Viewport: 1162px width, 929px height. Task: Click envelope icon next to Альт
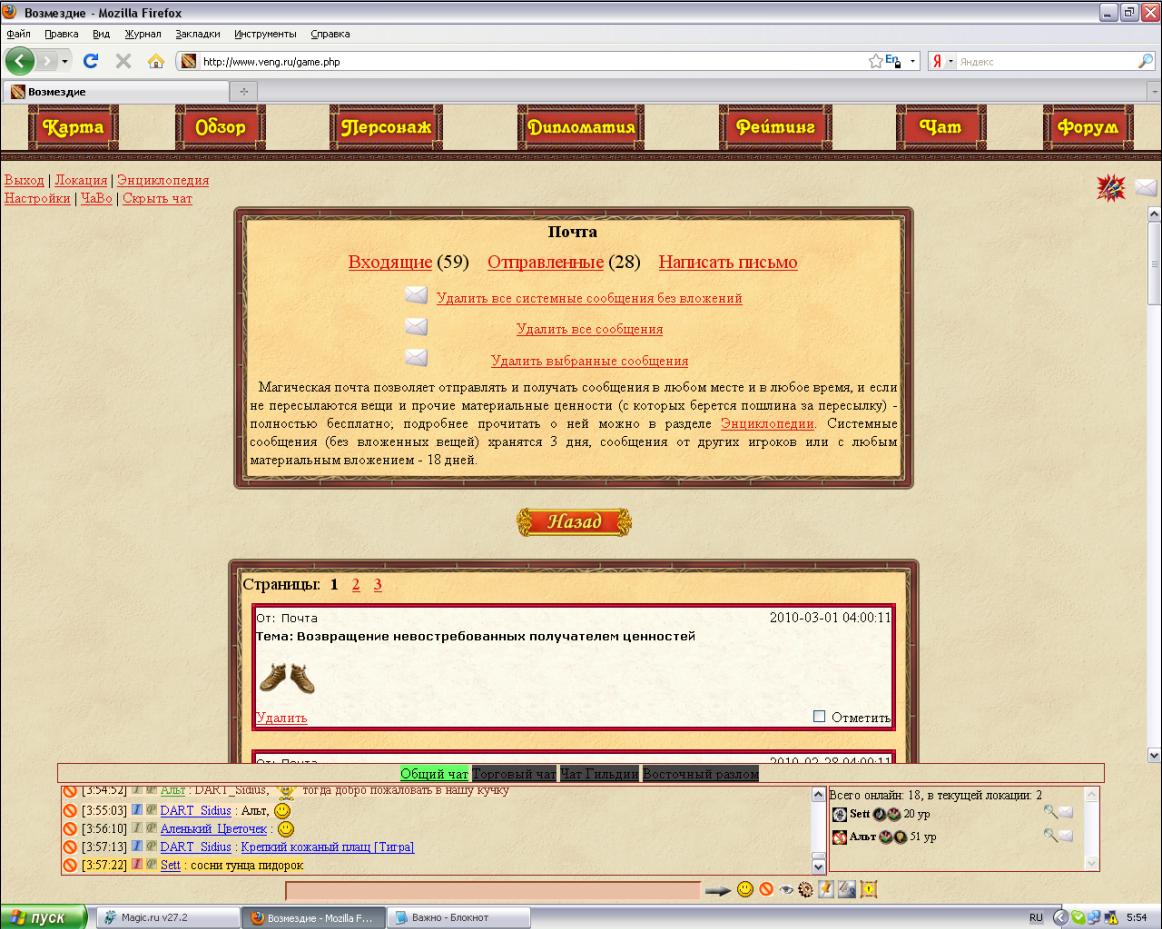pos(1066,836)
